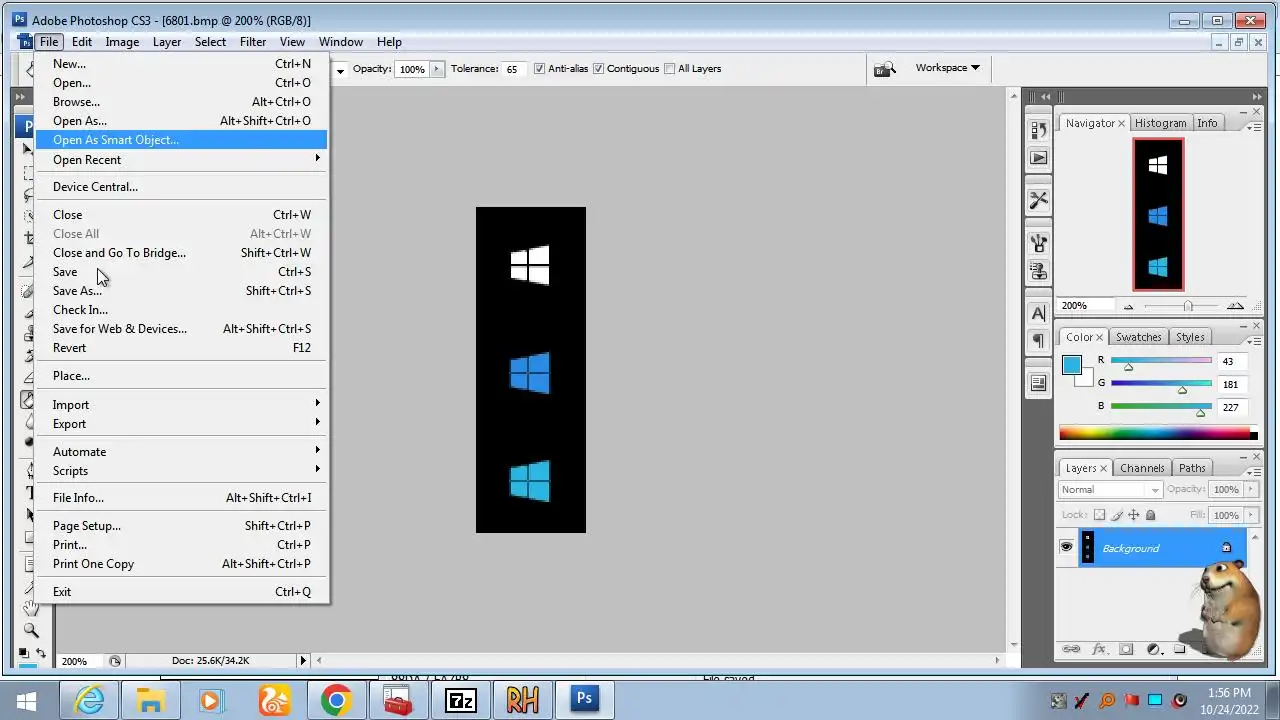
Task: Switch to the Swatches tab
Action: coord(1138,337)
